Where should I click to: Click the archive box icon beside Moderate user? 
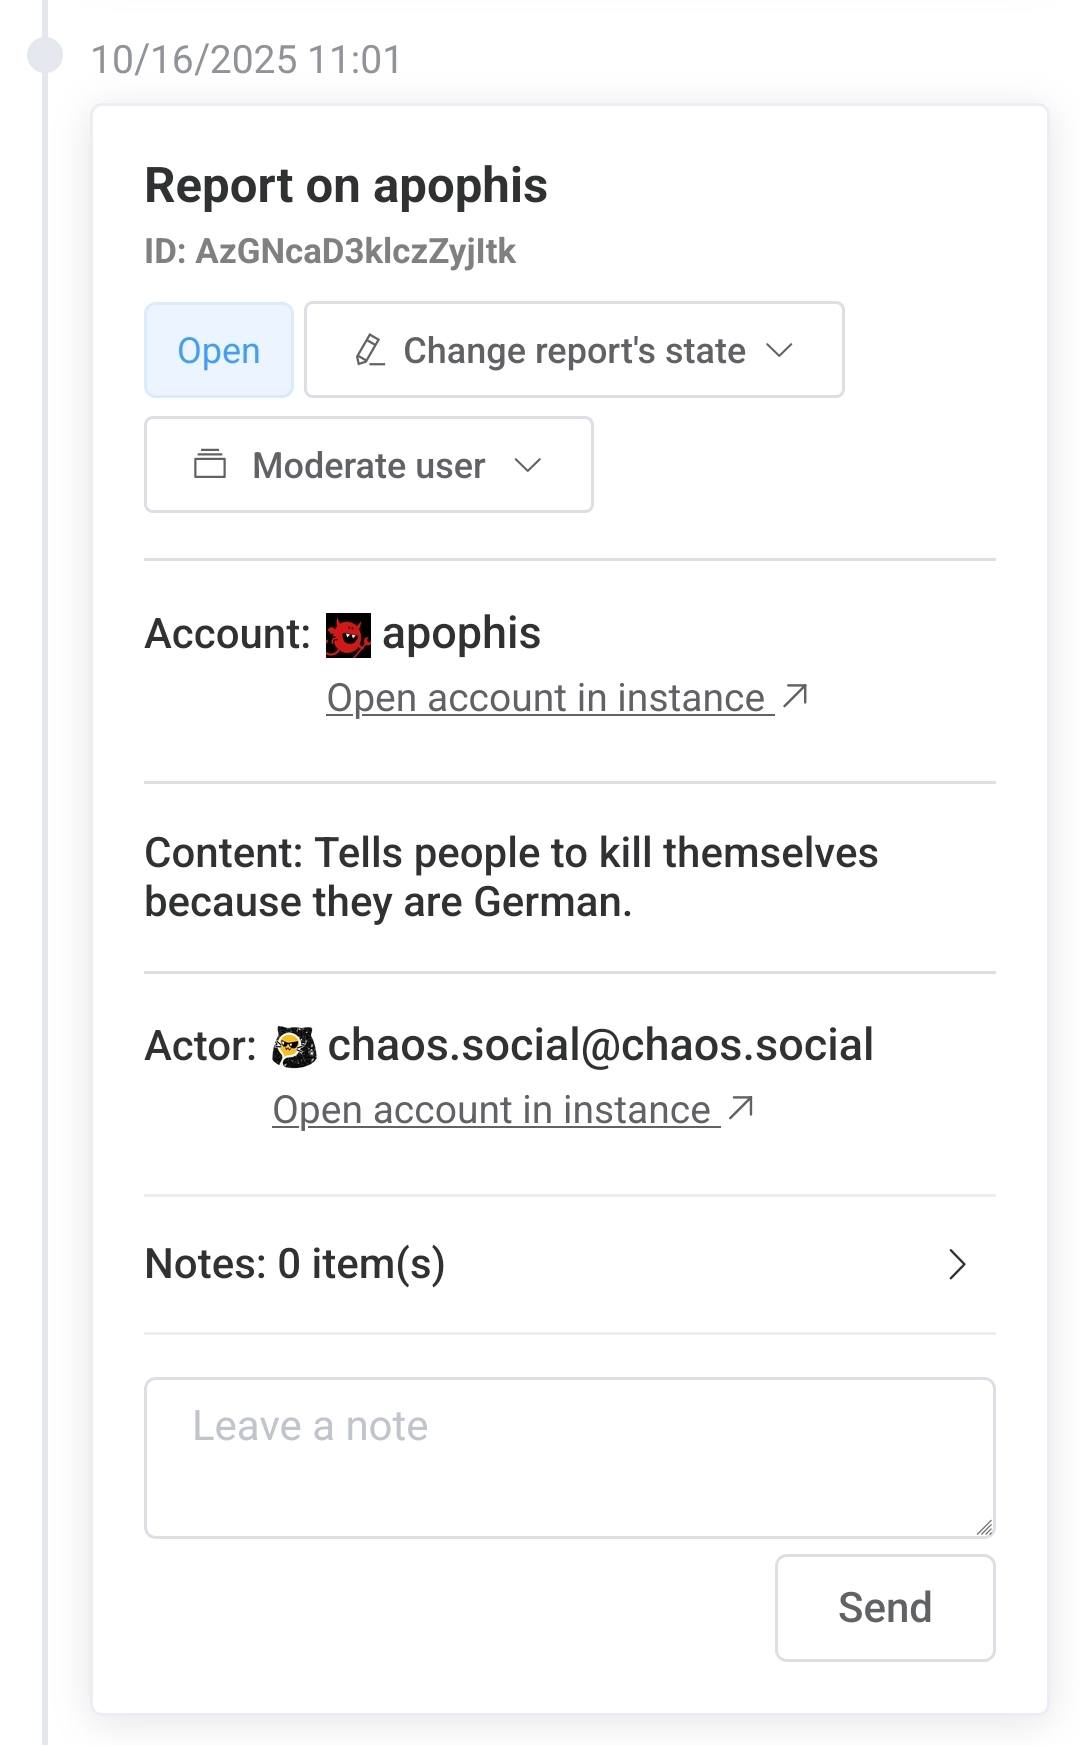coord(210,465)
